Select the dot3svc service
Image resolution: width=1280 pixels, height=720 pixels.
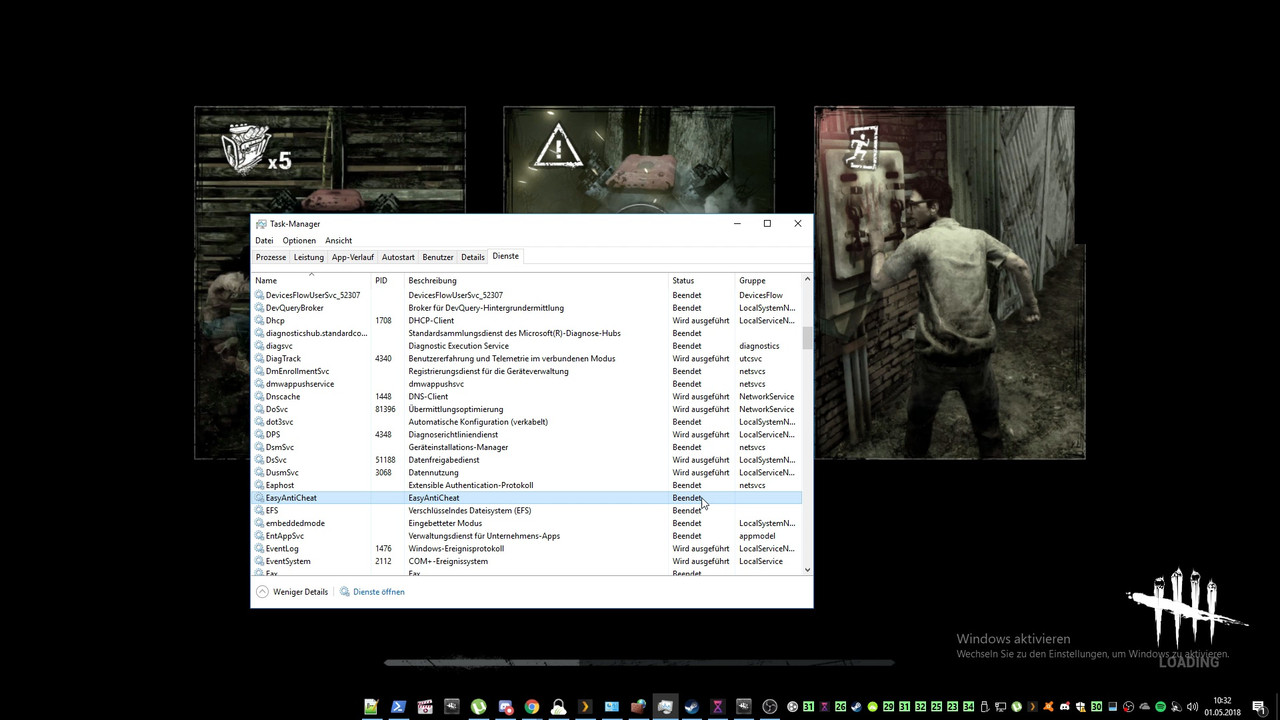526,422
